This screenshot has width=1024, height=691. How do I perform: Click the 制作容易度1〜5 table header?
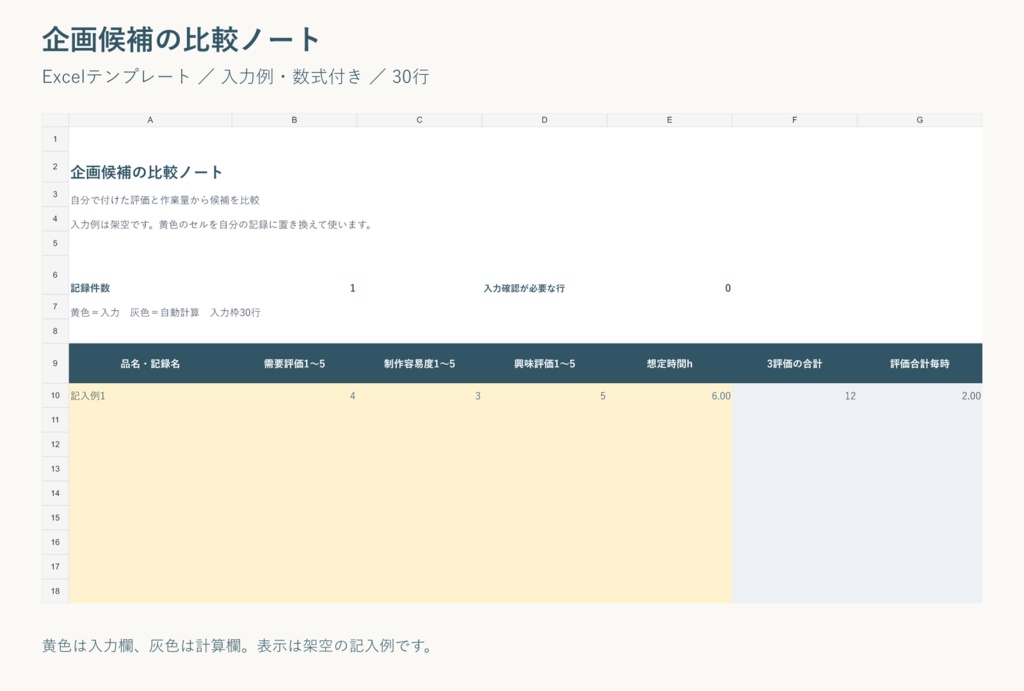click(419, 364)
